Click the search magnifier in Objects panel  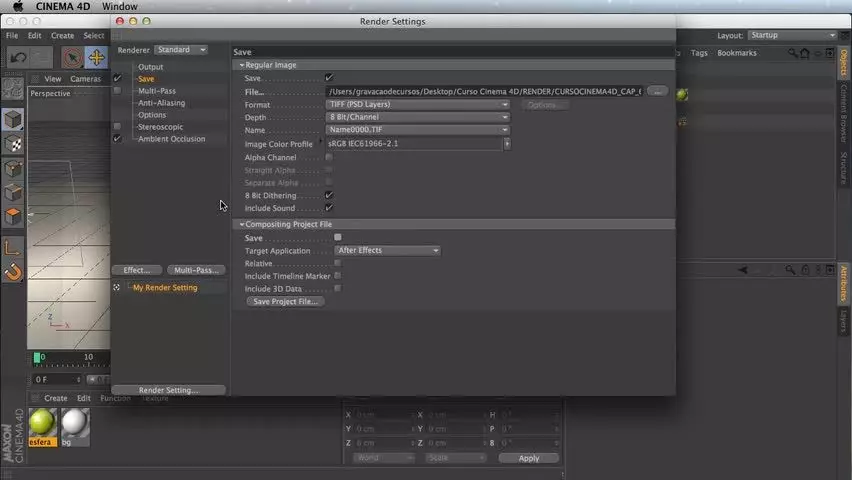point(793,53)
